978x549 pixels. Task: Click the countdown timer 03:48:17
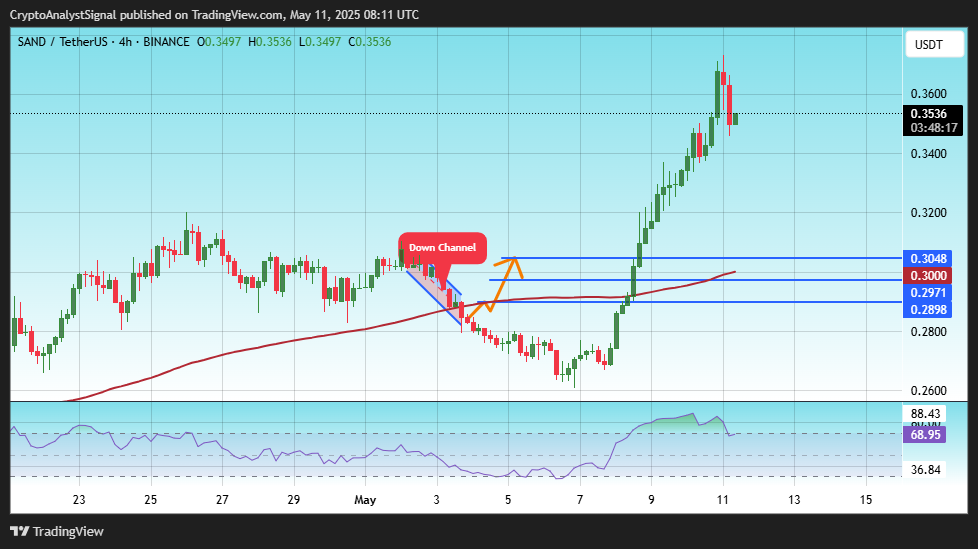934,128
